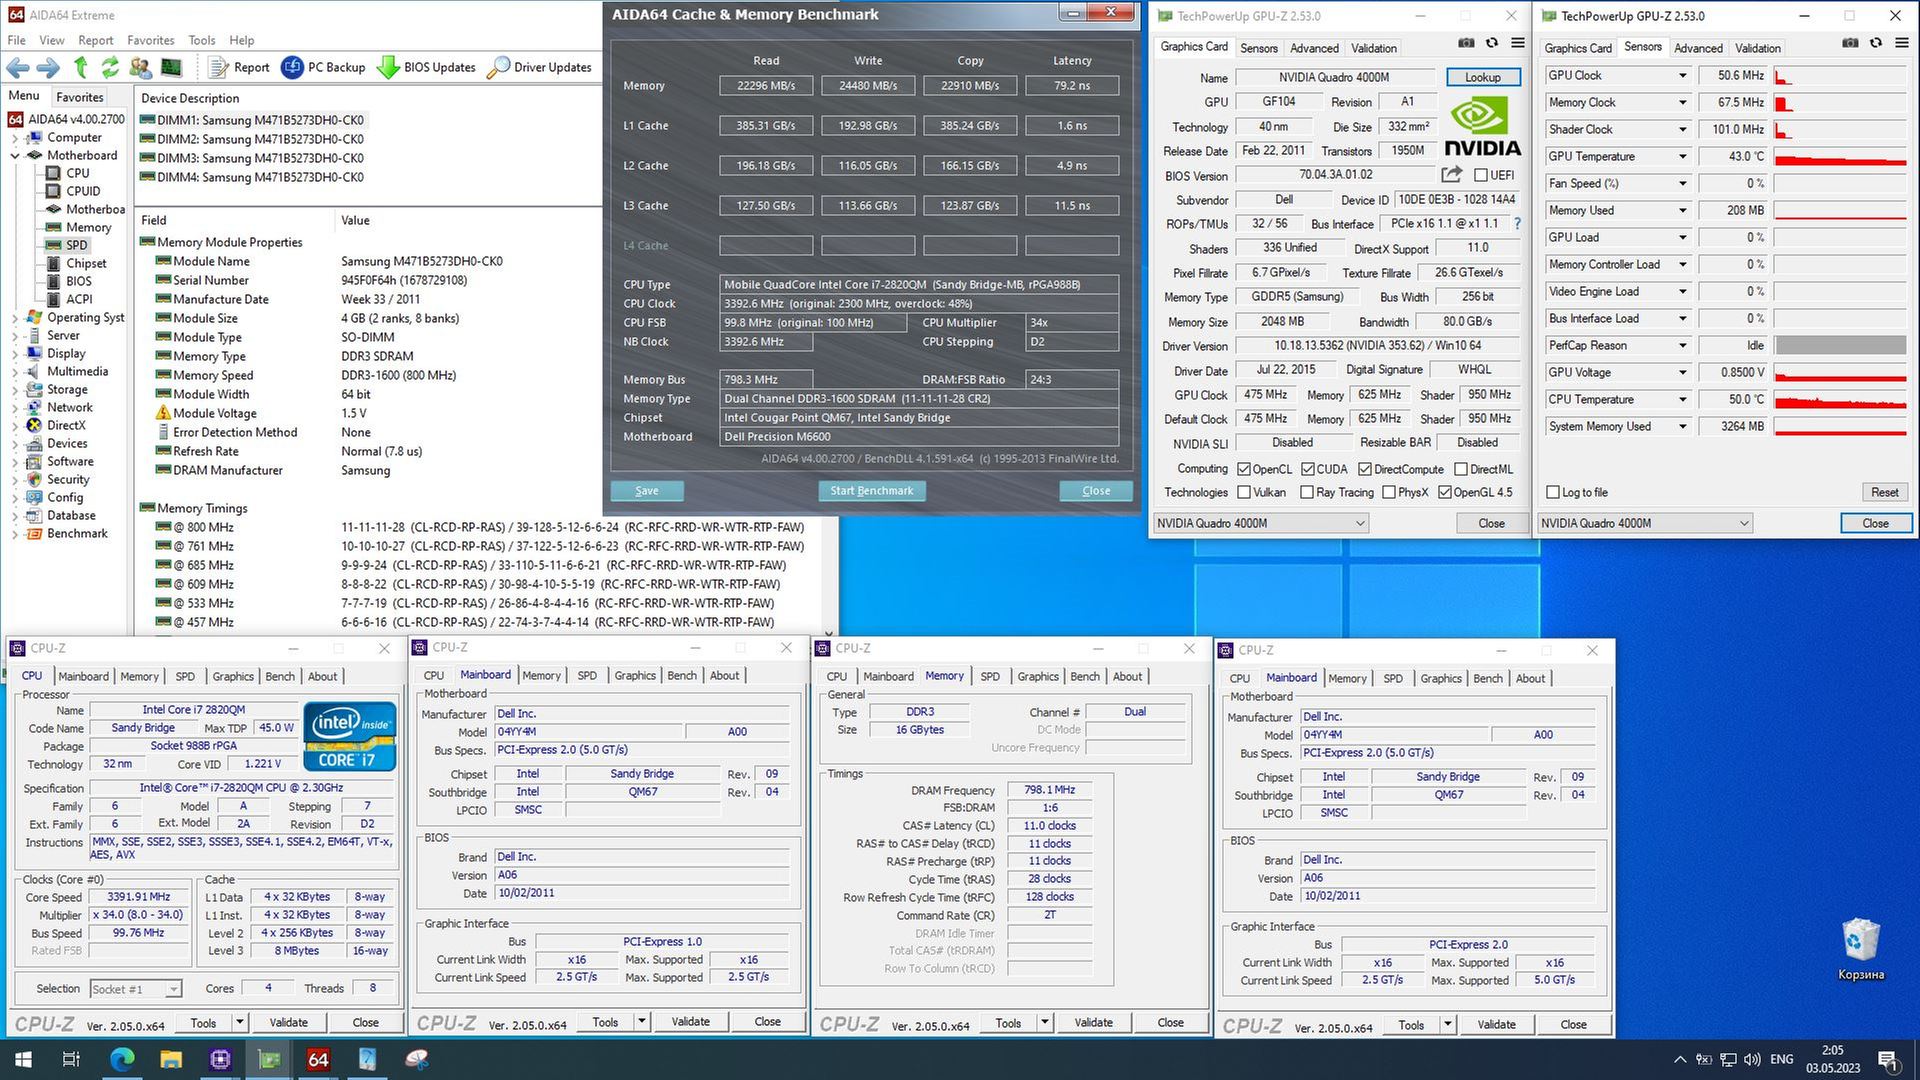Toggle the OpenCL checkbox

tap(1244, 469)
